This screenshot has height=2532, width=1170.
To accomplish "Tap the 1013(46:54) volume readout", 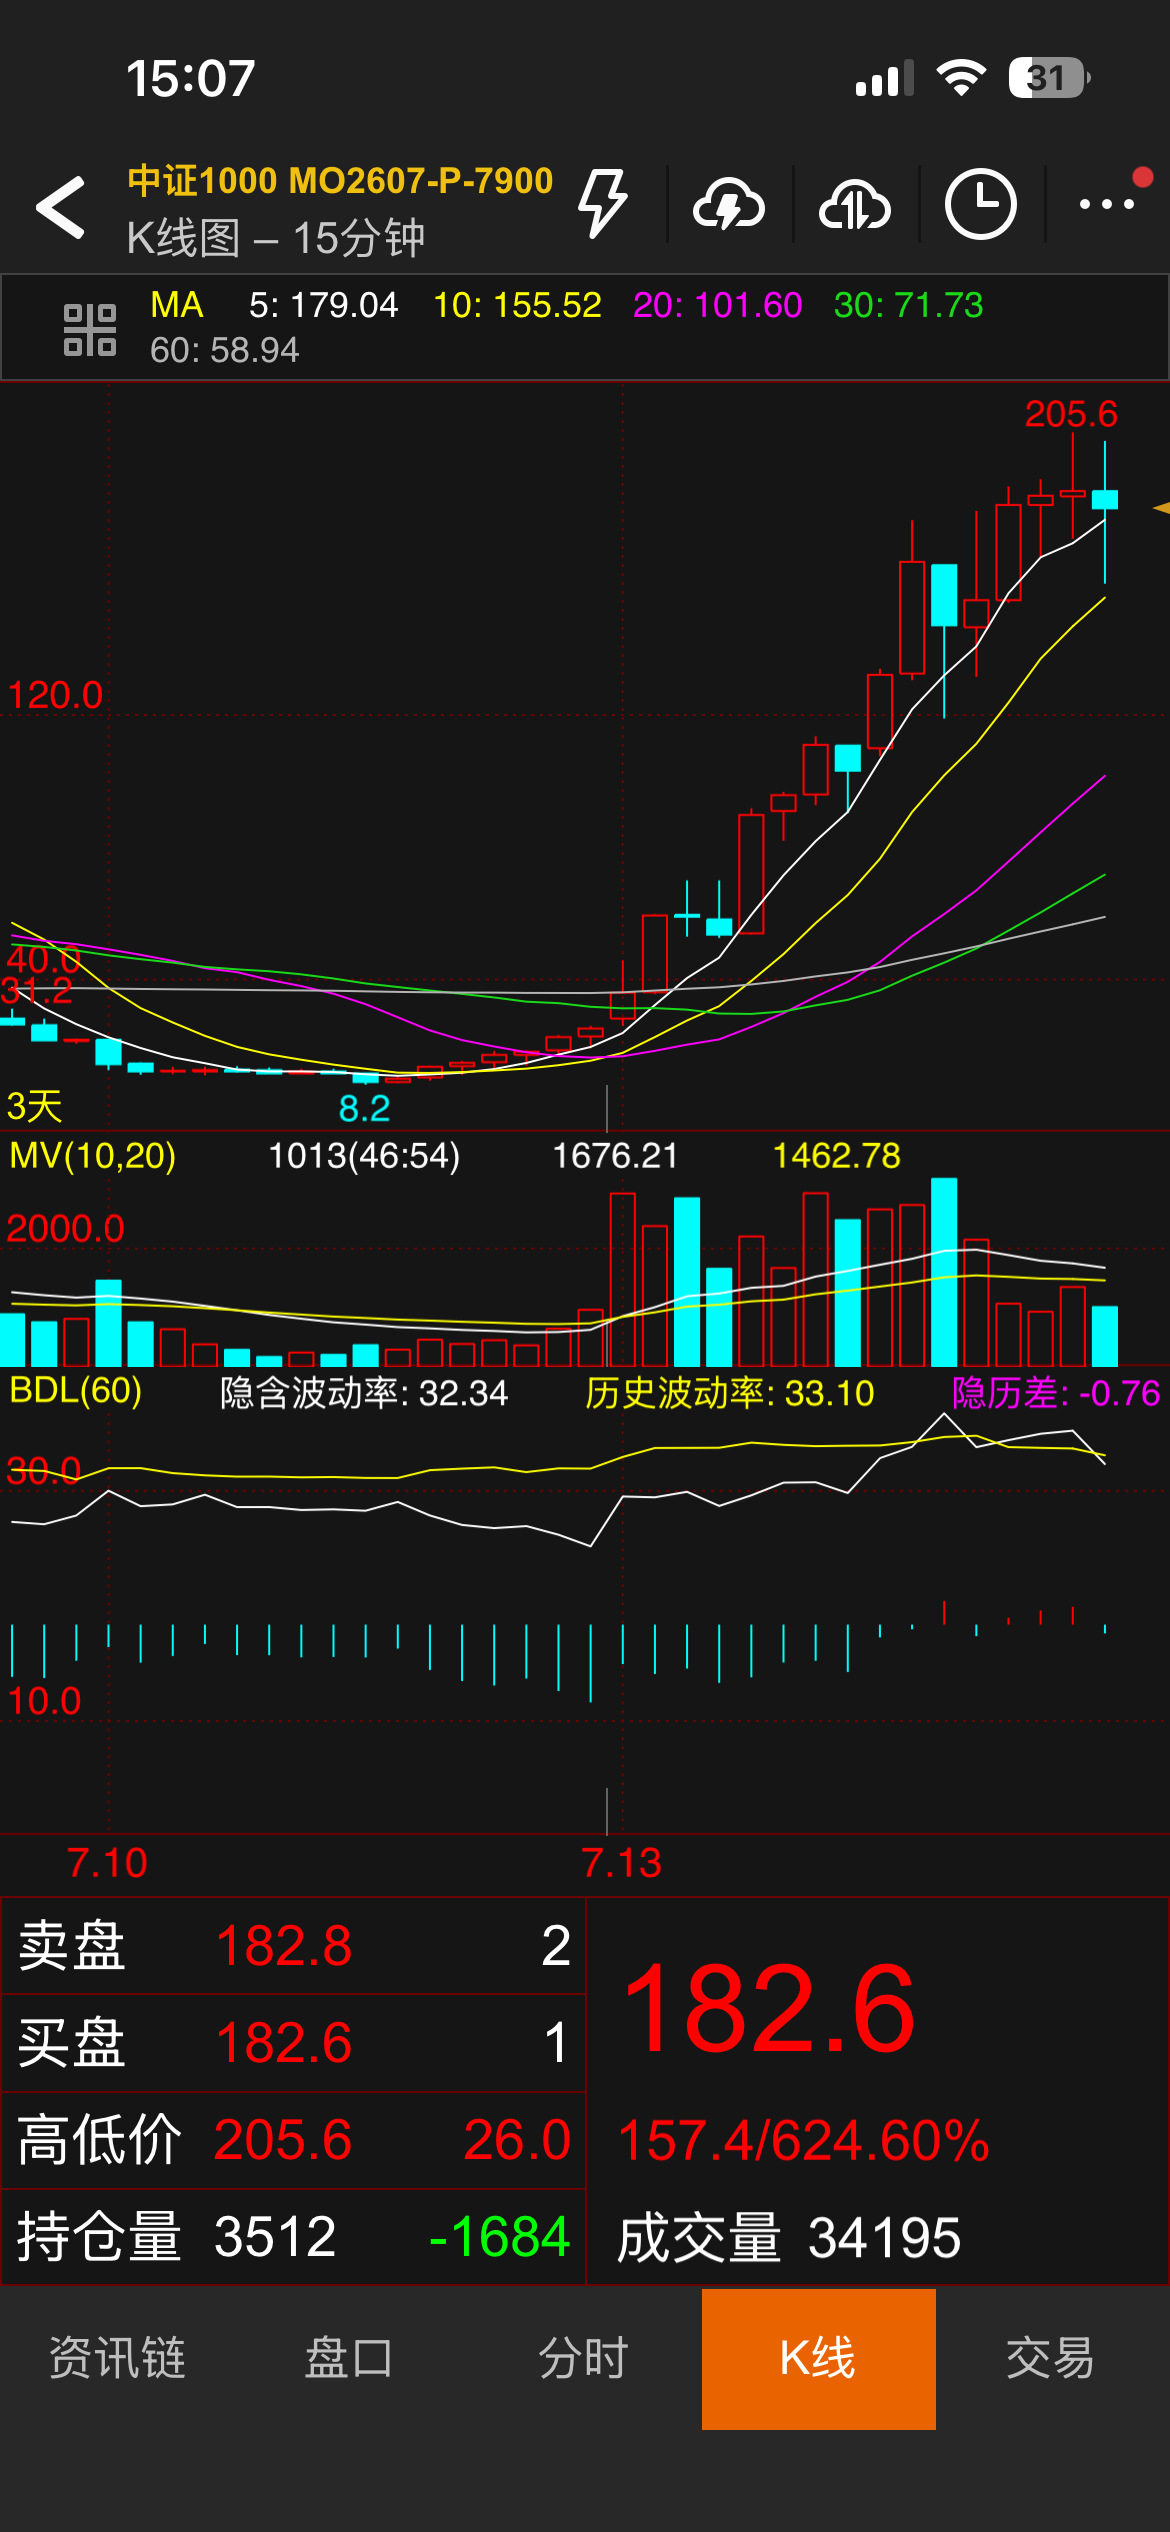I will pyautogui.click(x=364, y=1156).
